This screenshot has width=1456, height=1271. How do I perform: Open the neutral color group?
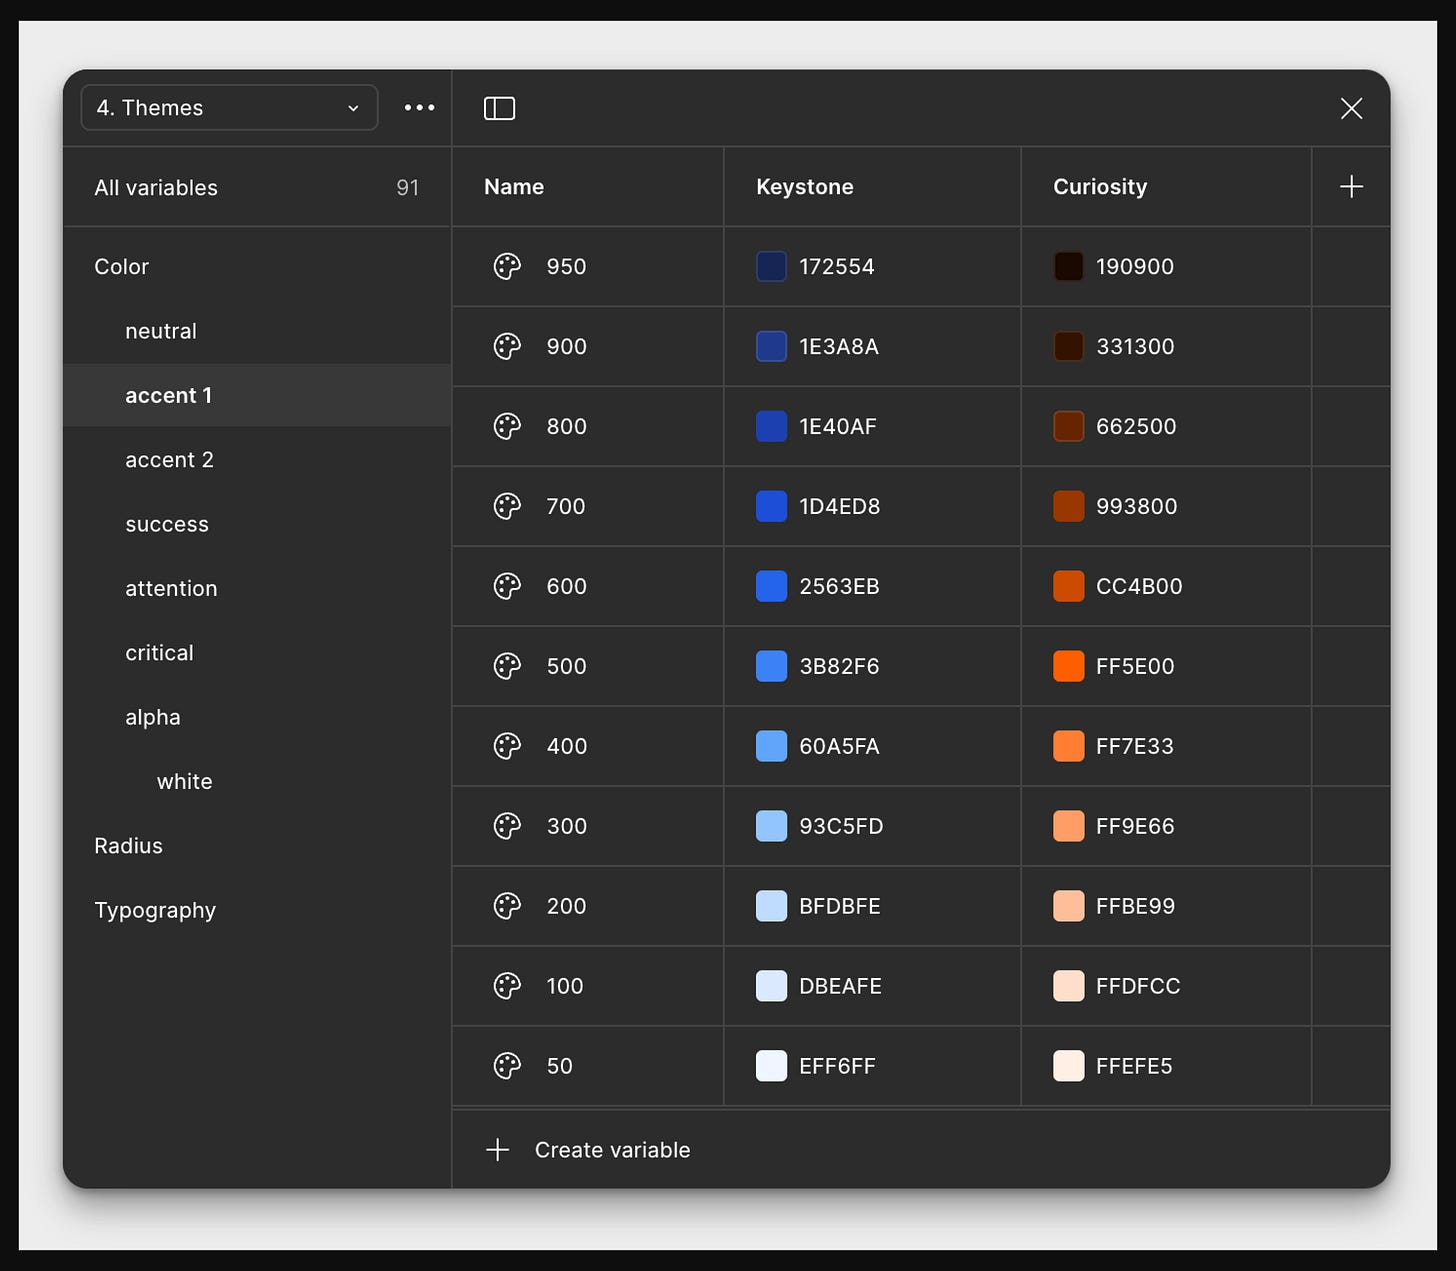tap(257, 331)
